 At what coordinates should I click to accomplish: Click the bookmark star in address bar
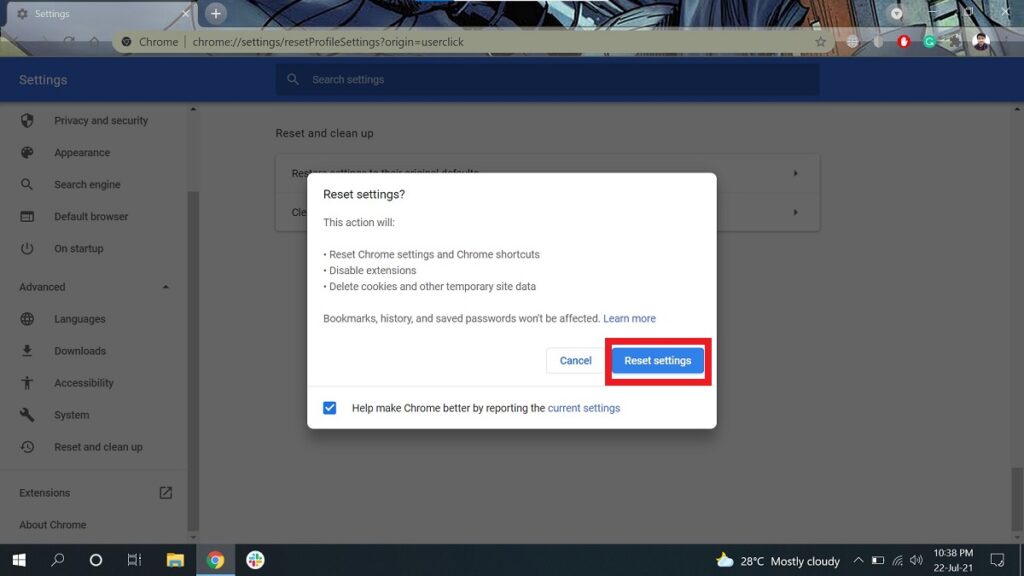click(x=820, y=41)
